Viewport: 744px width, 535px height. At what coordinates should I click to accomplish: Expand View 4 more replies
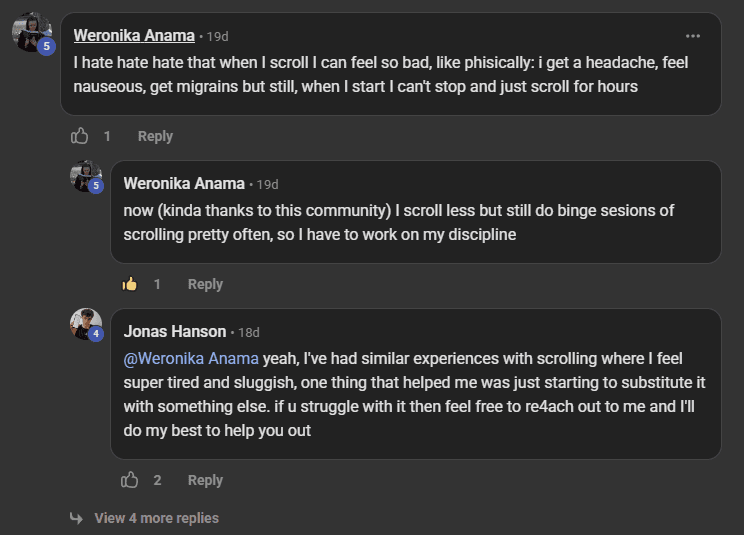click(156, 518)
